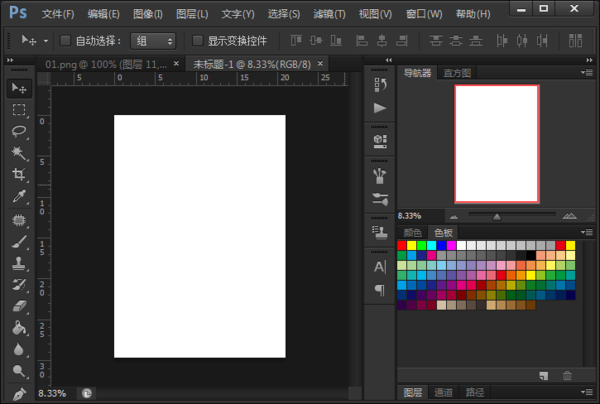Open the Navigator panel flyout menu
This screenshot has height=404, width=600.
click(x=587, y=72)
